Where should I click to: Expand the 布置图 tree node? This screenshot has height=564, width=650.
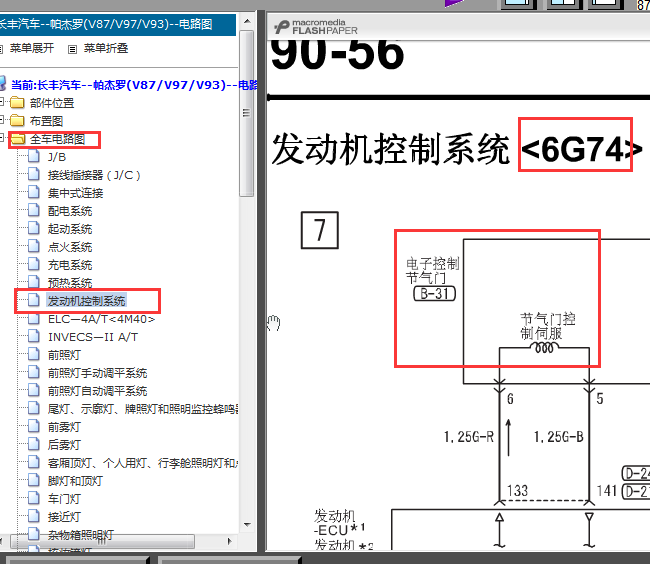[x=1, y=119]
